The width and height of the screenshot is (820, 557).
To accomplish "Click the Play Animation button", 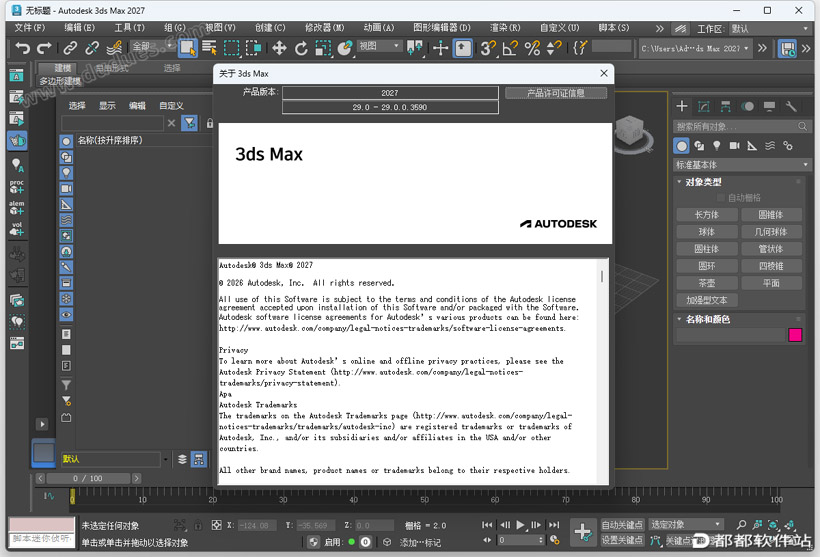I will tap(520, 525).
